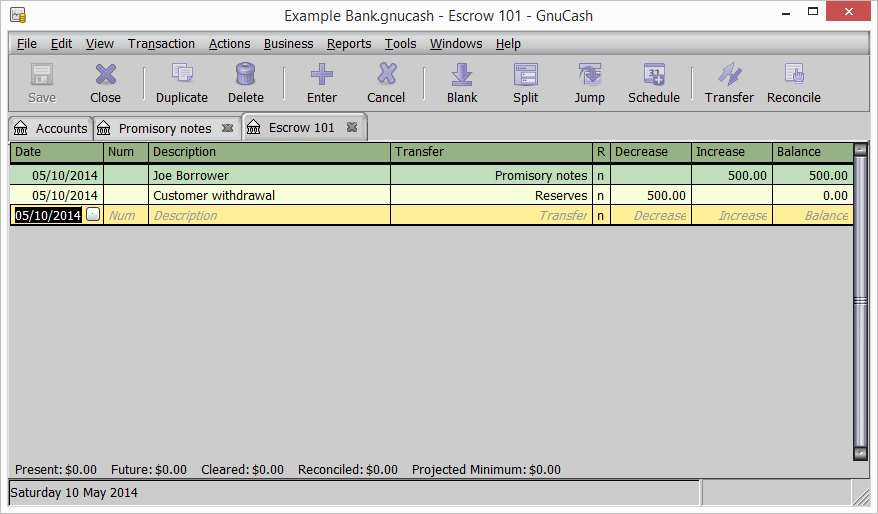The width and height of the screenshot is (878, 514).
Task: Toggle reconciled flag on Joe Borrower row
Action: [x=601, y=176]
